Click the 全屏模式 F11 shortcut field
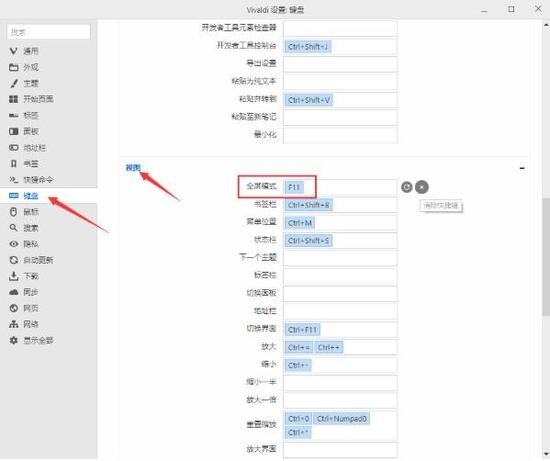550x461 pixels. click(340, 187)
